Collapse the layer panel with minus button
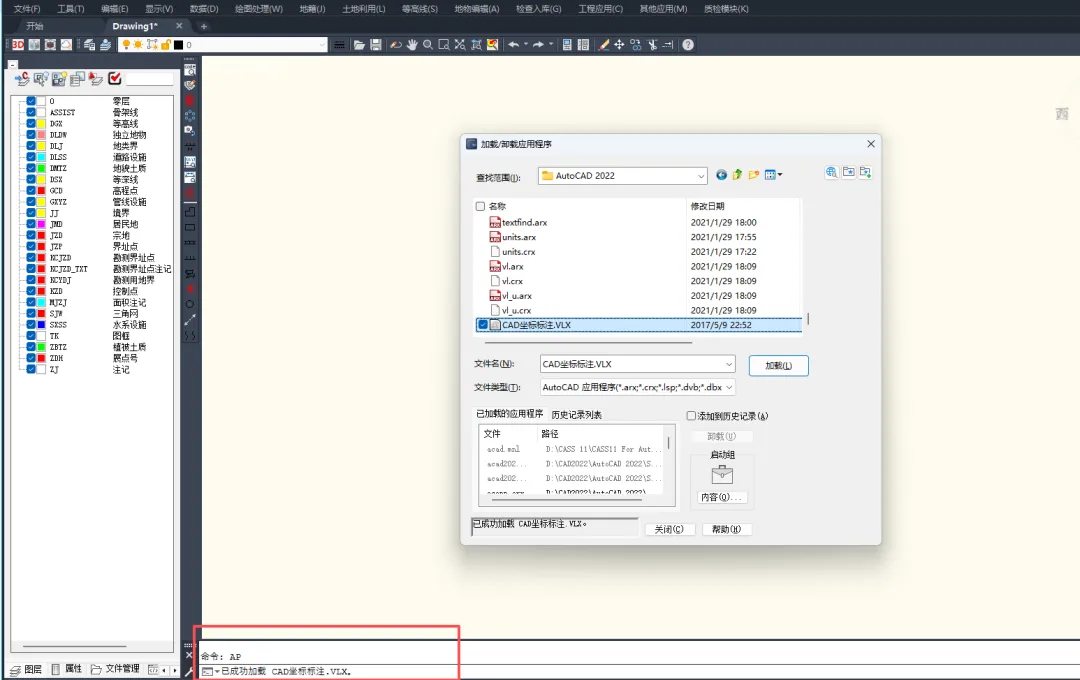The width and height of the screenshot is (1080, 680). [12, 64]
